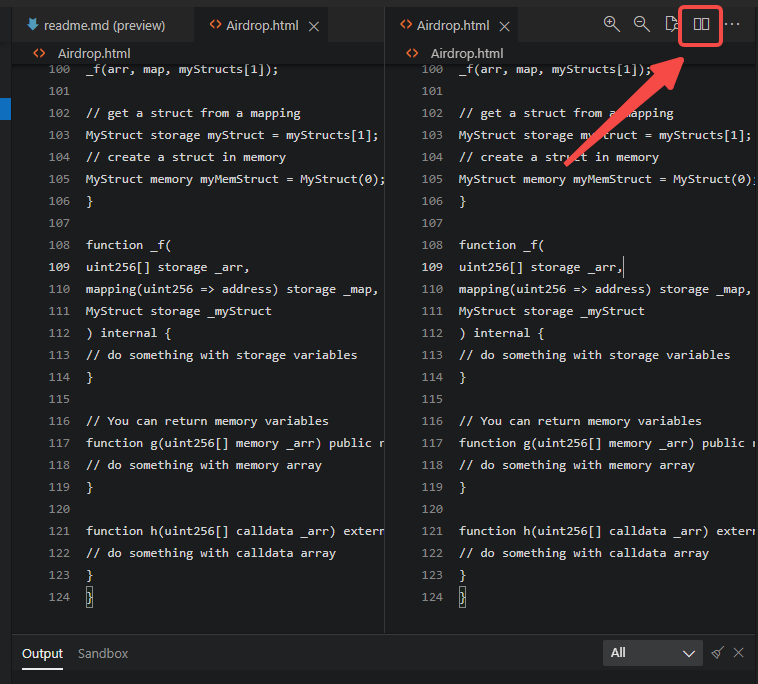Click the left breadcrumb Airdrop.html
758x684 pixels.
click(x=94, y=53)
